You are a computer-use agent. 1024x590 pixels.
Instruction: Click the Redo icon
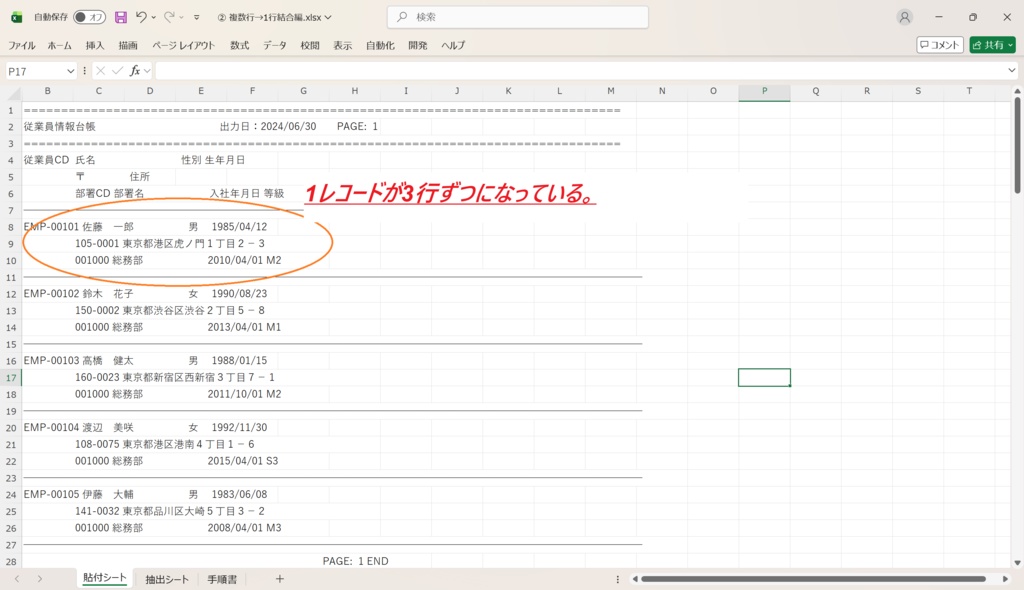(x=169, y=17)
